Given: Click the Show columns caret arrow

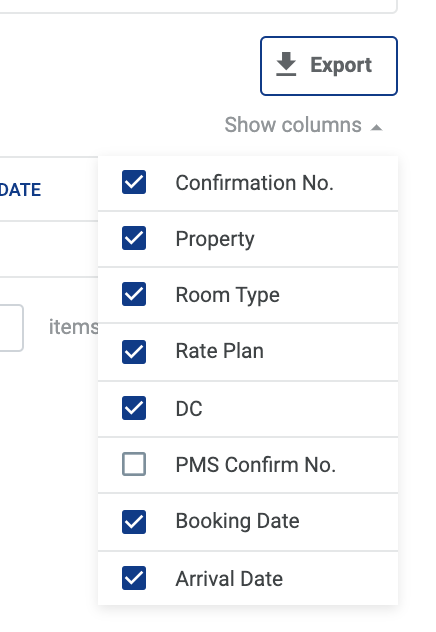Looking at the screenshot, I should point(376,128).
